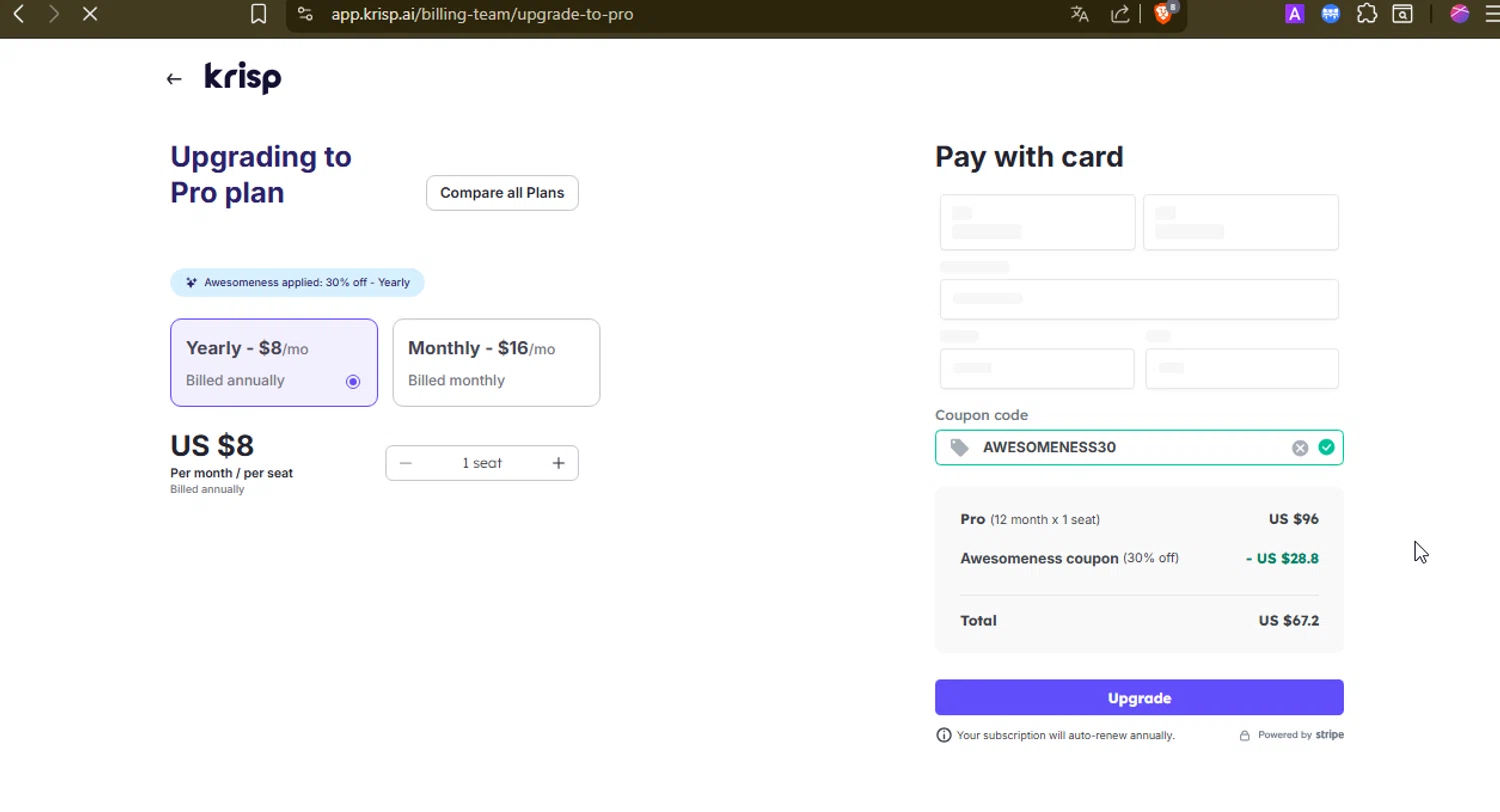Click the lock icon near Stripe
This screenshot has width=1500, height=812.
[1244, 735]
